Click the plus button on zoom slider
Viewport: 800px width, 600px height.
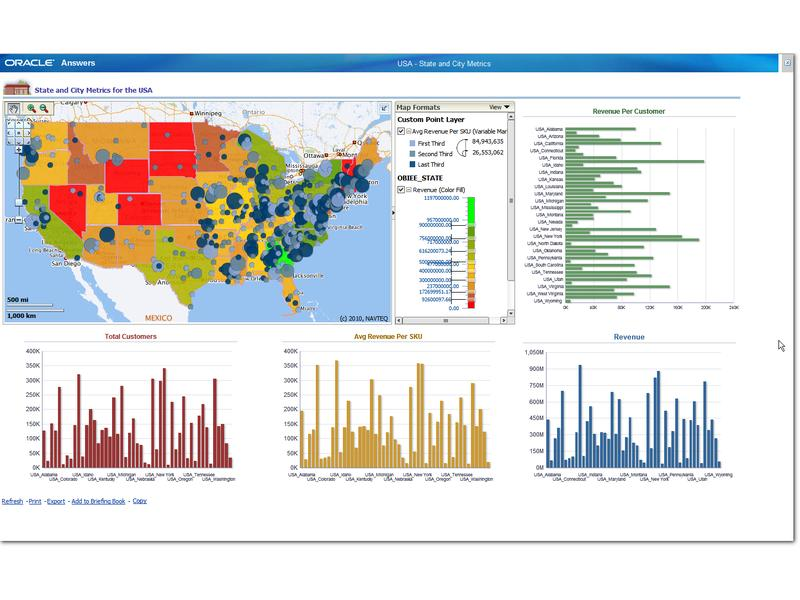[19, 149]
